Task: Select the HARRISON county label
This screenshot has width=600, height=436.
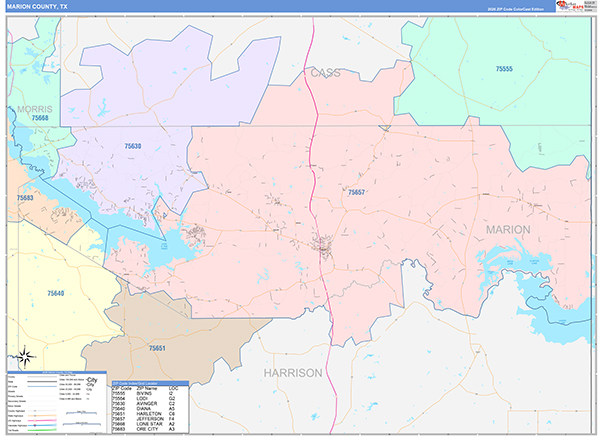Action: coord(293,373)
